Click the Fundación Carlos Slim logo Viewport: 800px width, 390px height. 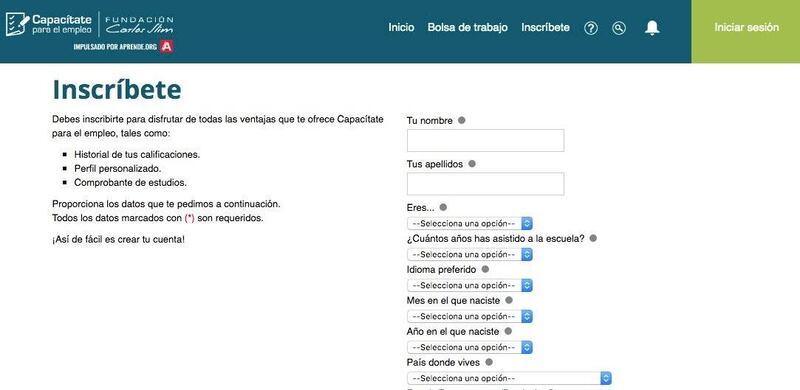(139, 25)
